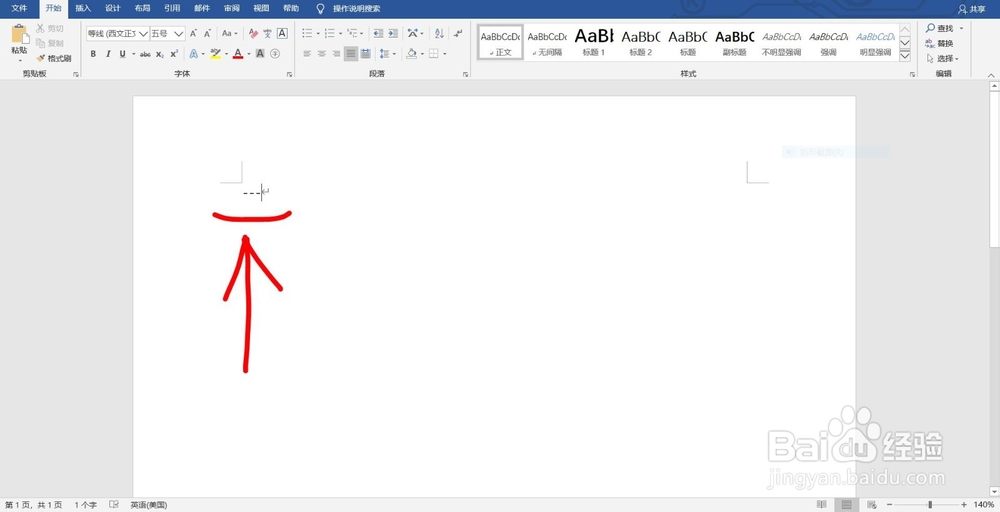Open the 替换 (Replace) tool
The width and height of the screenshot is (1000, 512).
point(939,43)
